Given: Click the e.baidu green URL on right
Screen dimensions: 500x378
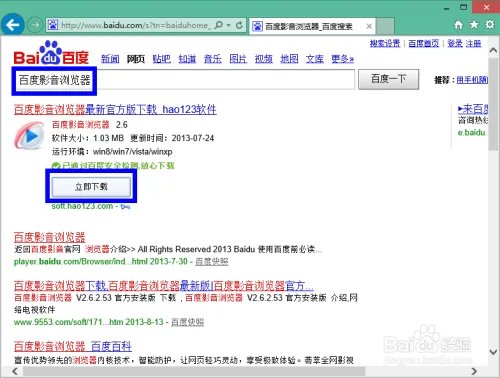Looking at the screenshot, I should [472, 133].
